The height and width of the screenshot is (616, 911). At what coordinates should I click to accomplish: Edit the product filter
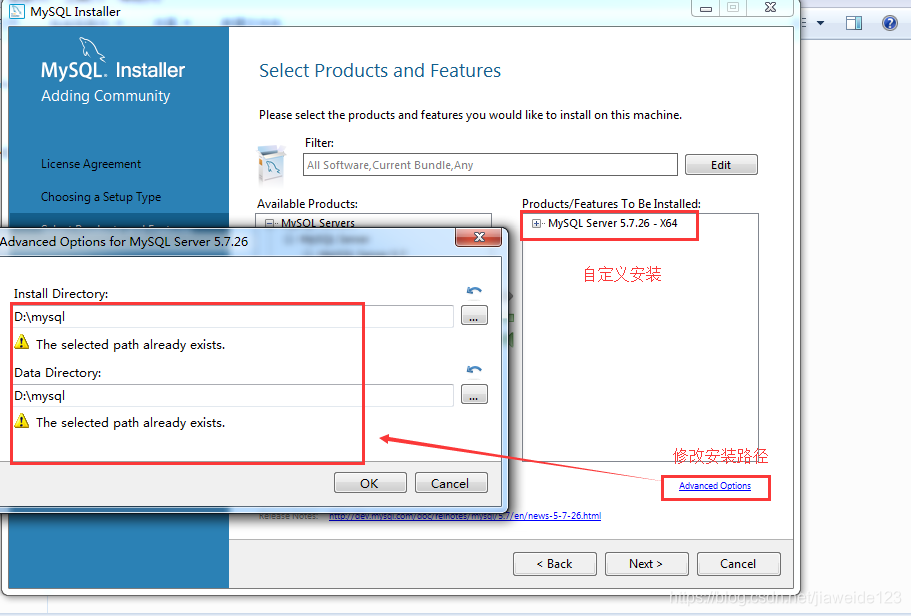721,165
